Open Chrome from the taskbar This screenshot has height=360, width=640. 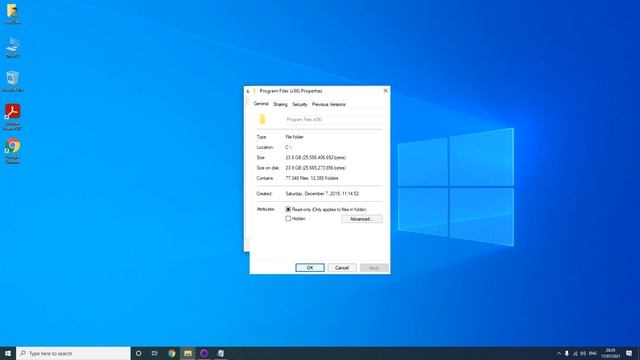(171, 353)
